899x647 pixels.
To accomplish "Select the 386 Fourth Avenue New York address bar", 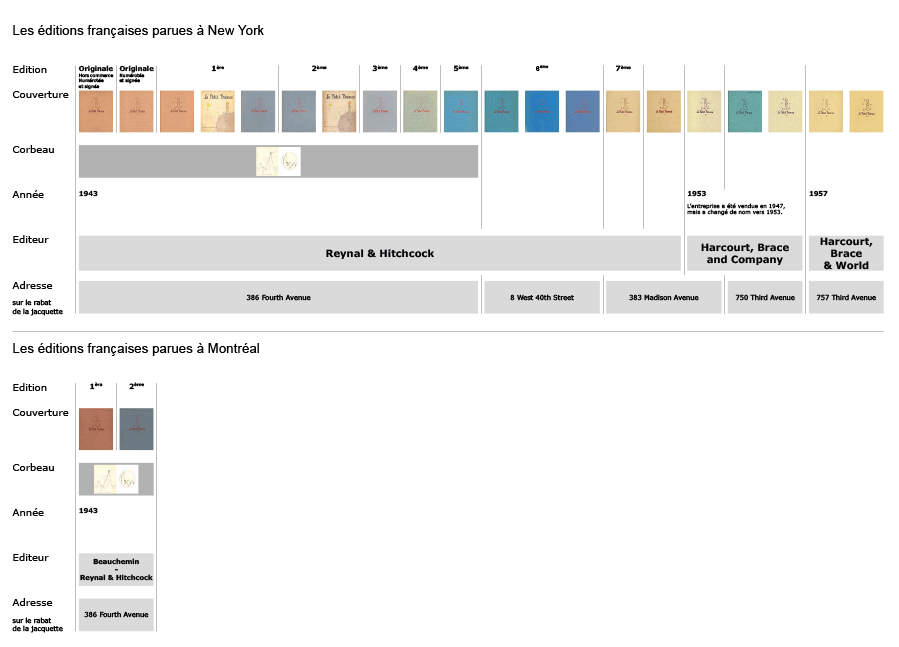I will coord(278,297).
